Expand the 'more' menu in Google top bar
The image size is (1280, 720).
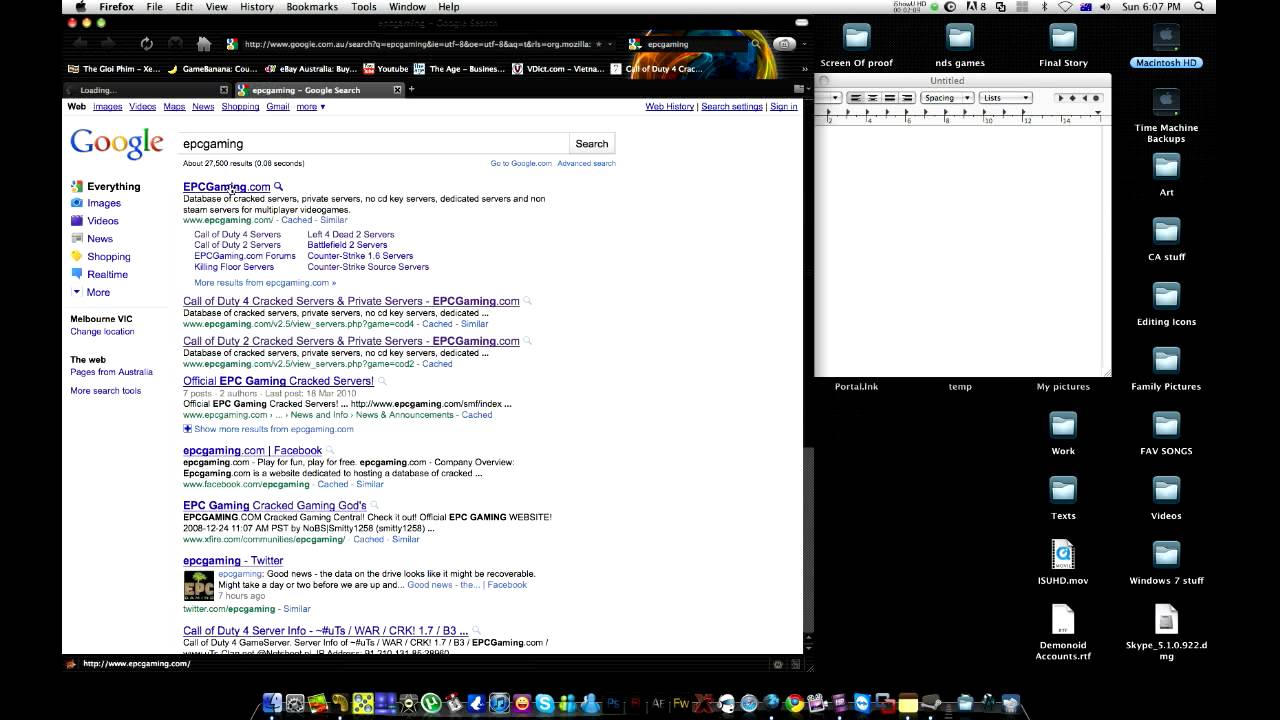311,107
